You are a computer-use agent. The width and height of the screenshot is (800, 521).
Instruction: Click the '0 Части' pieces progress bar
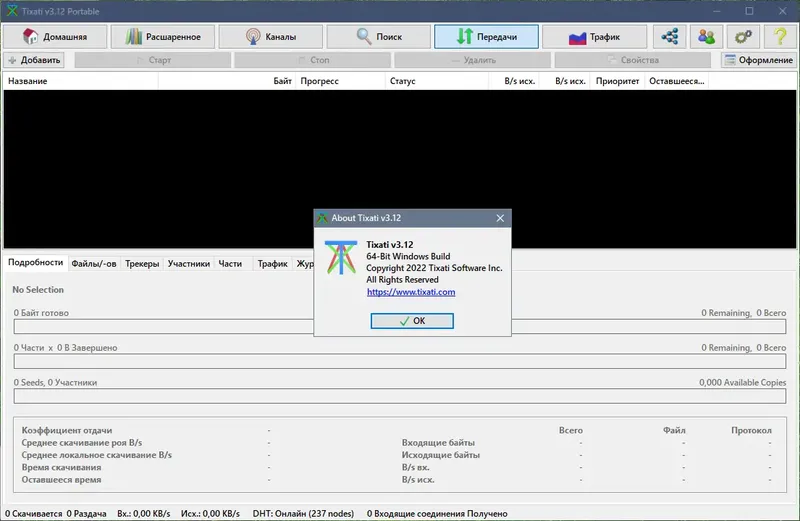[x=399, y=361]
